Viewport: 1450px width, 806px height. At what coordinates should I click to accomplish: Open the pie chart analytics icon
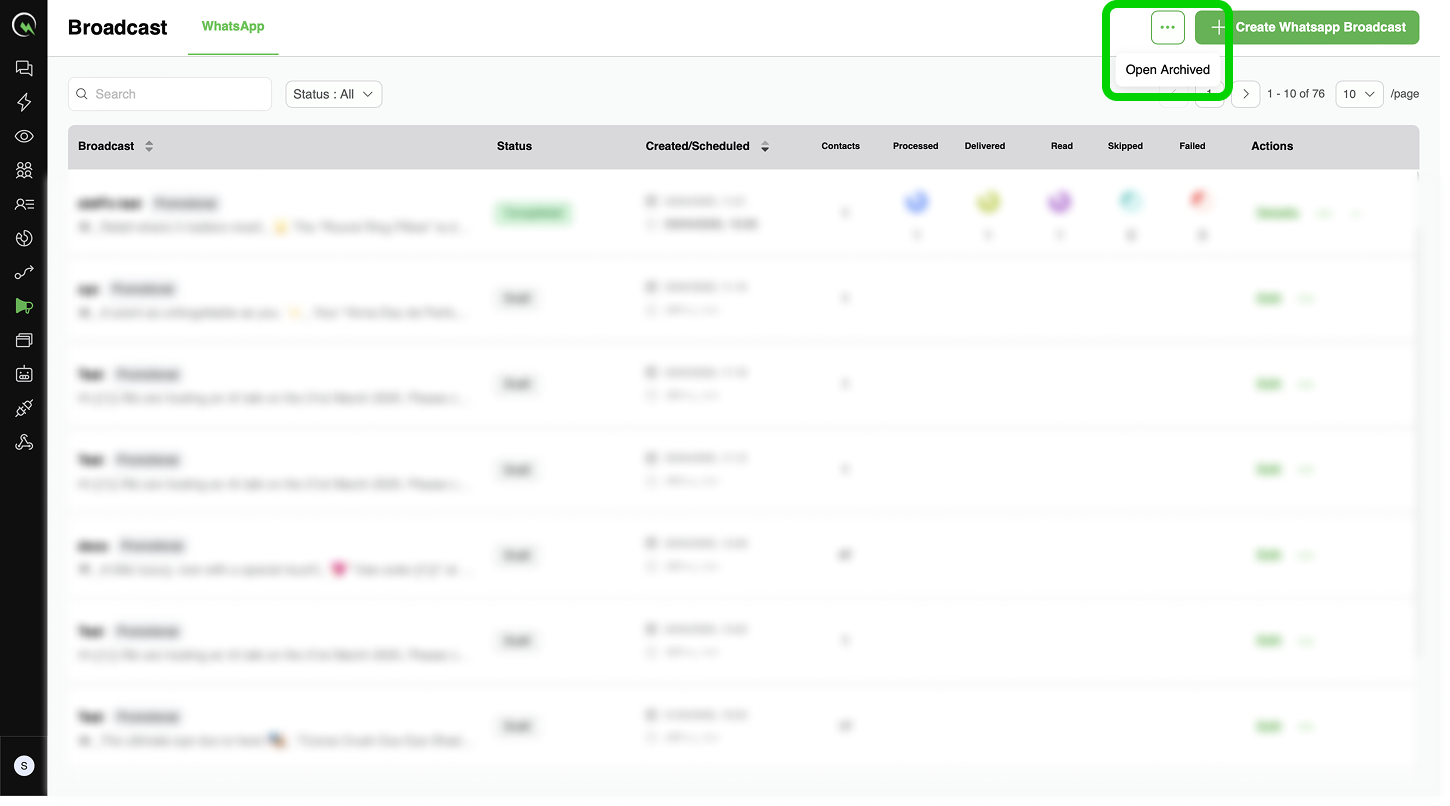(x=24, y=238)
